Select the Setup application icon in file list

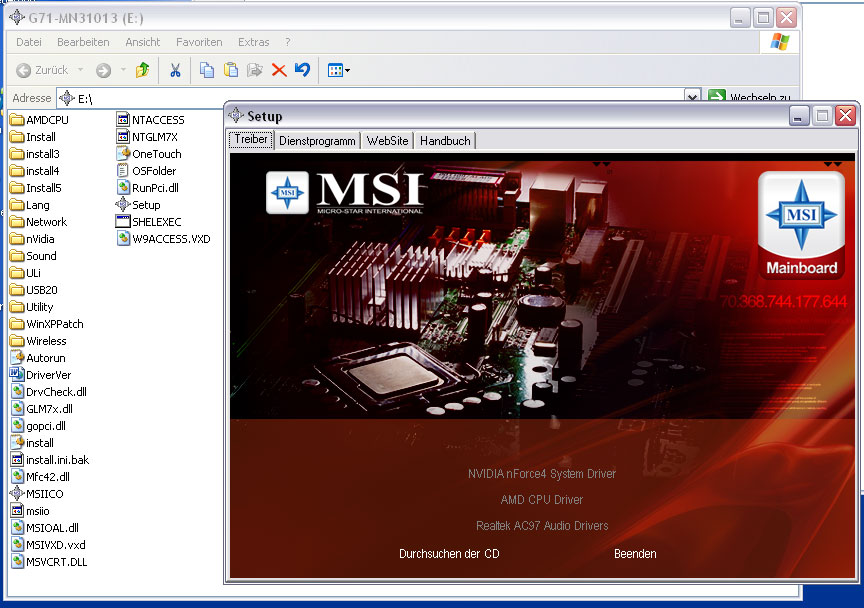pyautogui.click(x=123, y=205)
